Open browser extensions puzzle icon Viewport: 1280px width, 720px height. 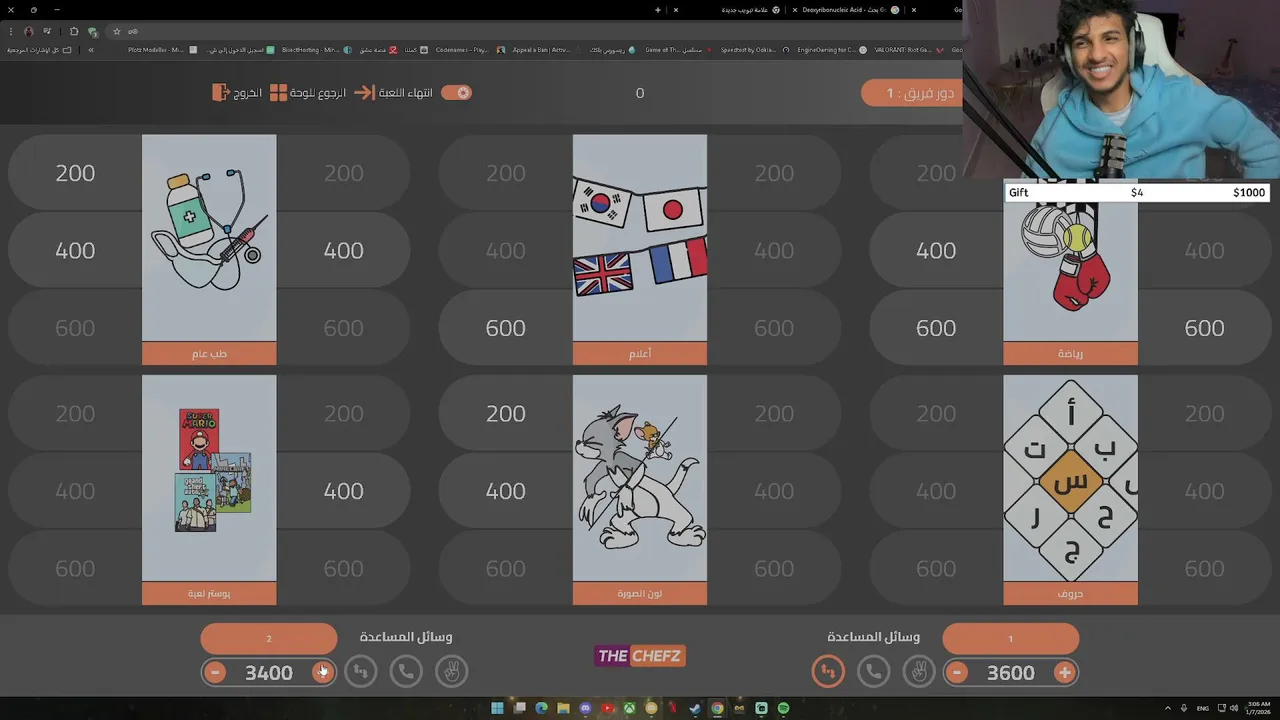pyautogui.click(x=74, y=32)
